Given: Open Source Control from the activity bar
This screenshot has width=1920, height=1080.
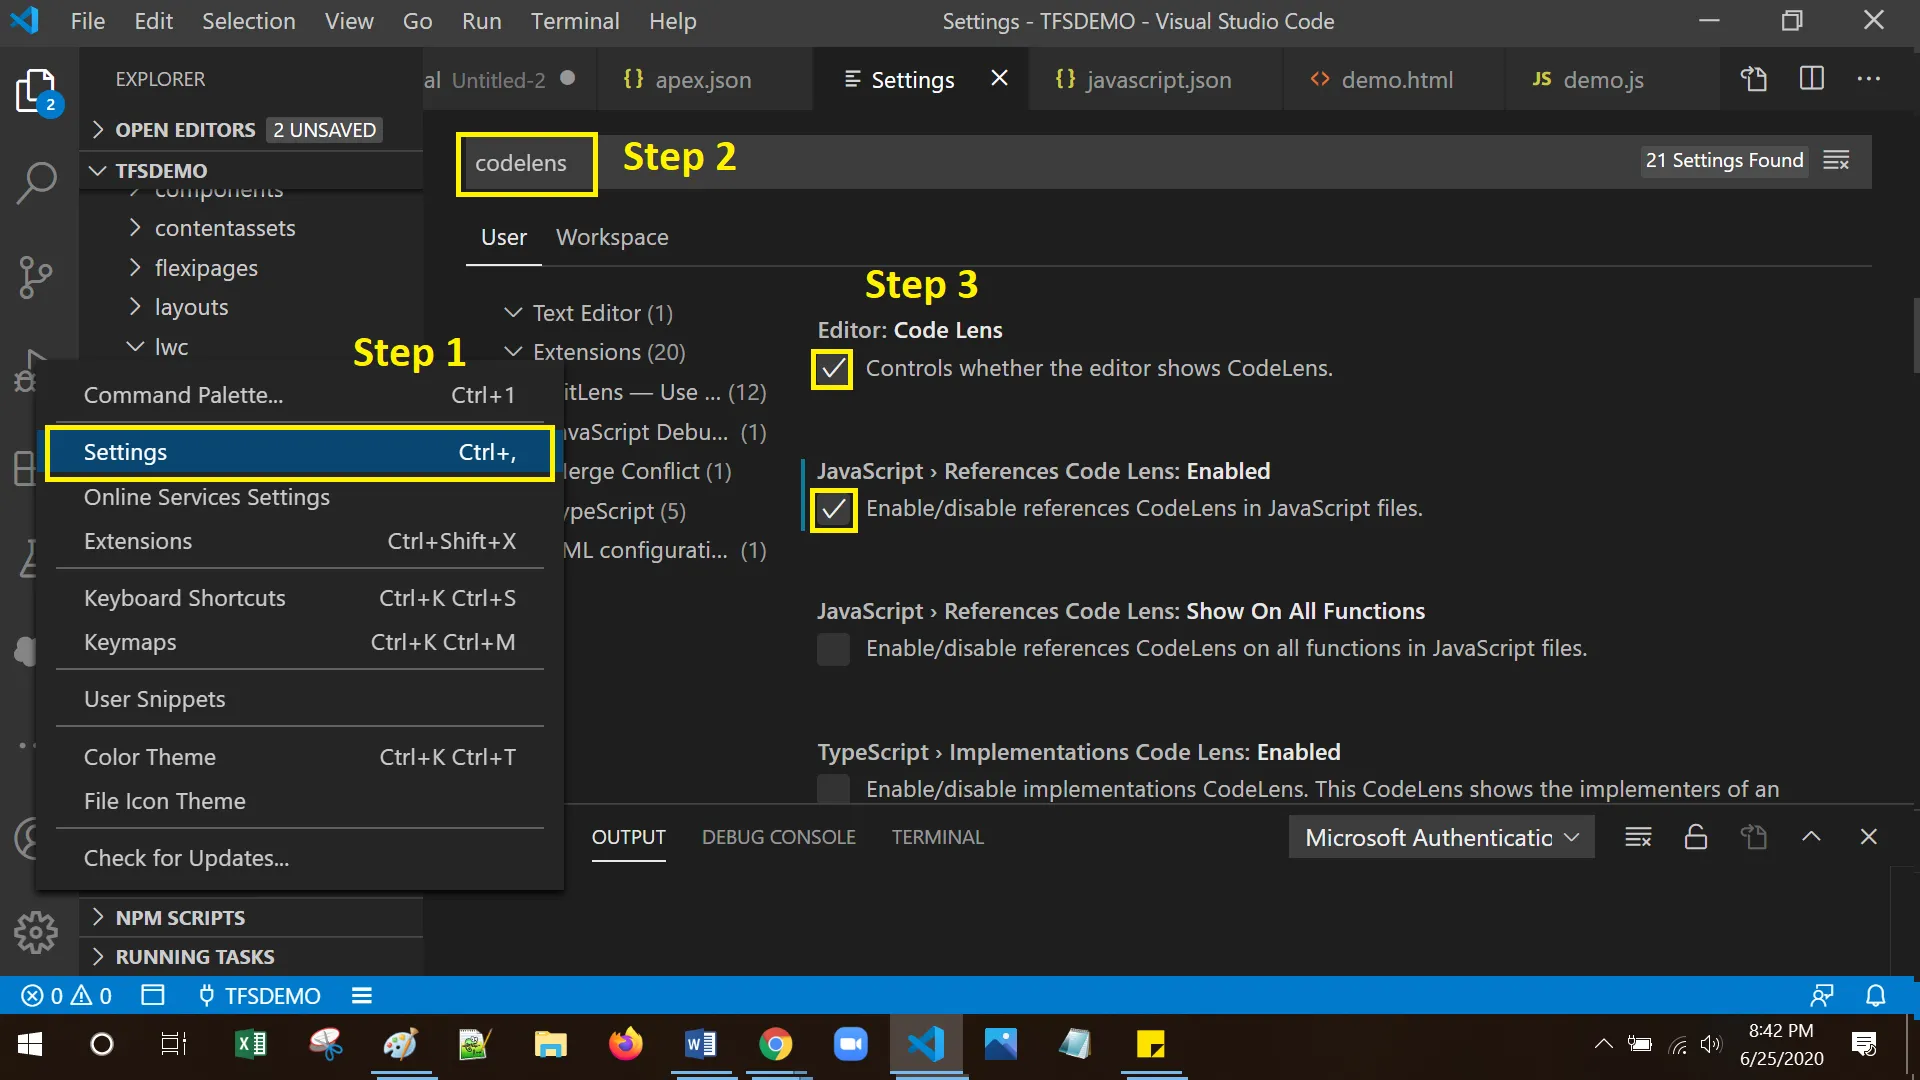Looking at the screenshot, I should click(x=37, y=277).
